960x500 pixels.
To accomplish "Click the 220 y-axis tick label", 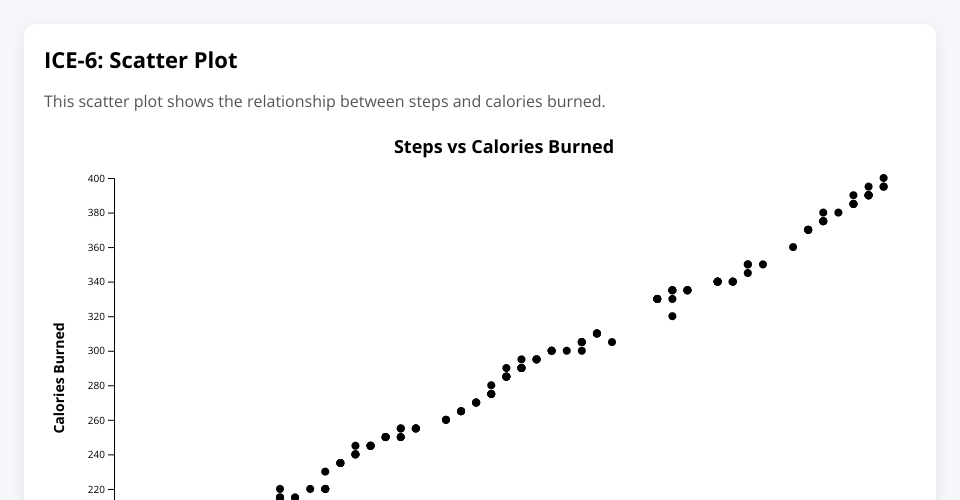I will (x=96, y=489).
